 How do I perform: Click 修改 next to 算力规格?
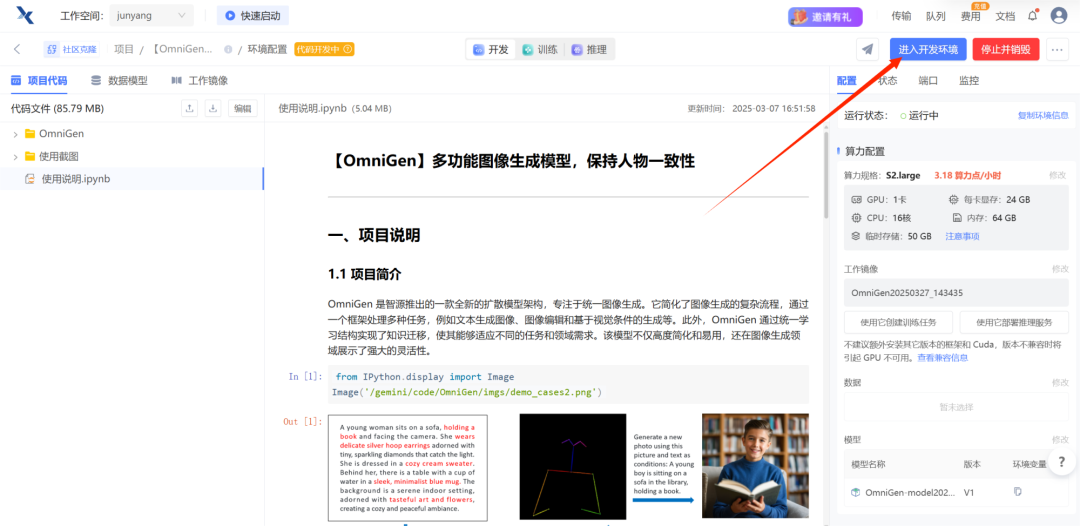tap(1059, 176)
